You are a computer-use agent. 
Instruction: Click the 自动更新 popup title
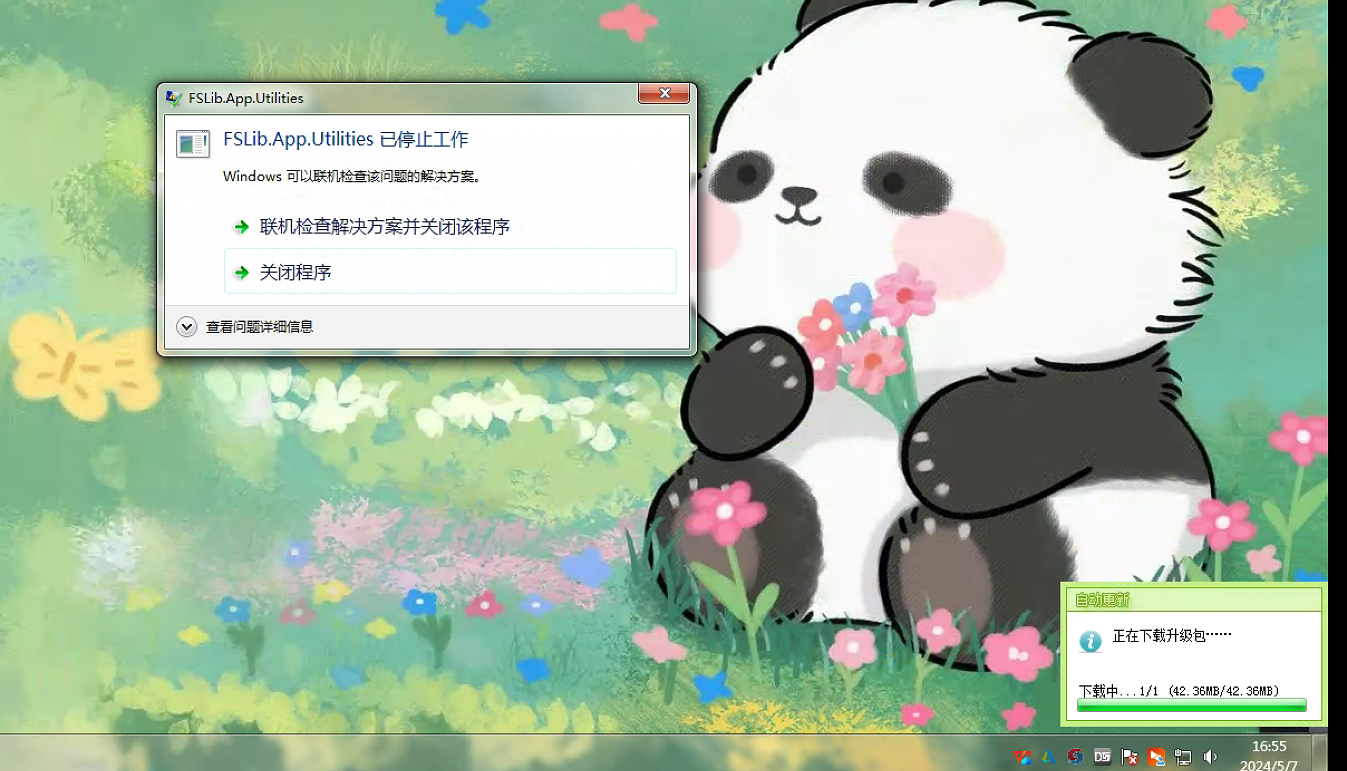click(x=1101, y=600)
